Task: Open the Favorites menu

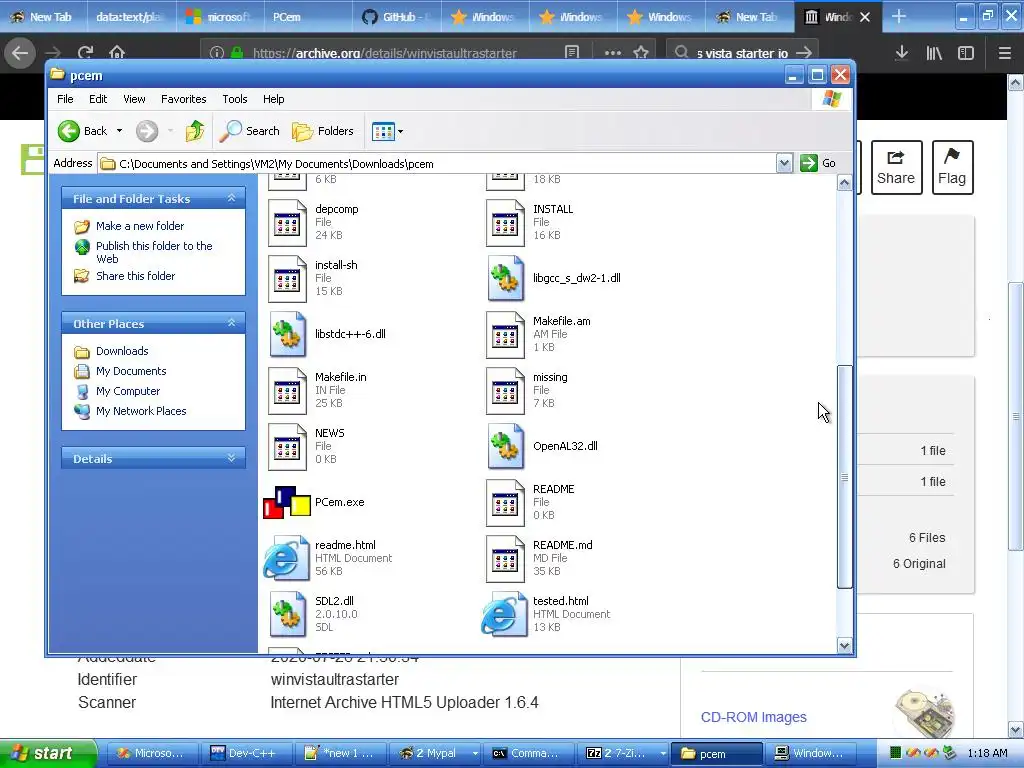Action: point(184,99)
